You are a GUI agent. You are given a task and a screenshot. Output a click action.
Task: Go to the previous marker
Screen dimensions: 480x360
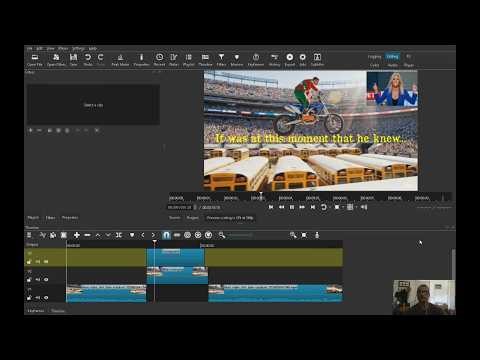pyautogui.click(x=143, y=235)
